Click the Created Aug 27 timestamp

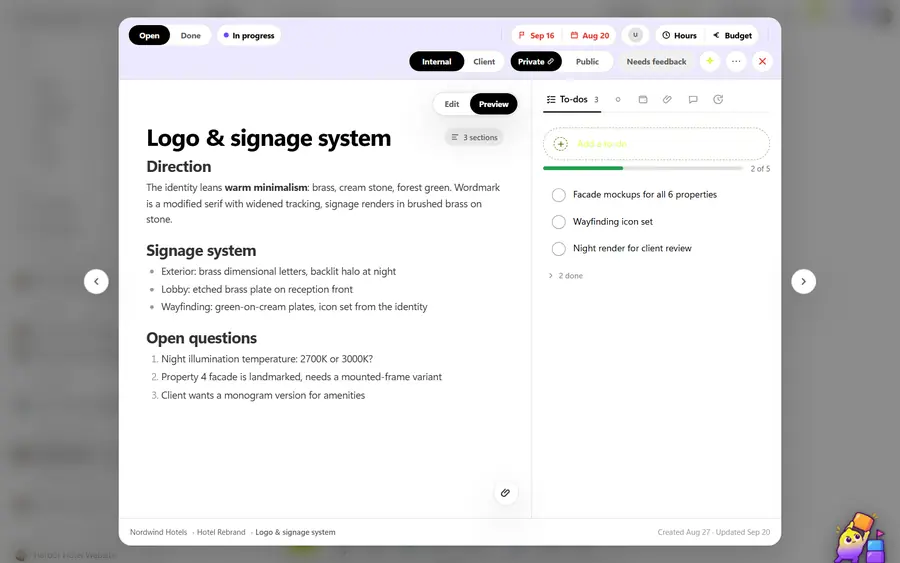click(x=684, y=532)
